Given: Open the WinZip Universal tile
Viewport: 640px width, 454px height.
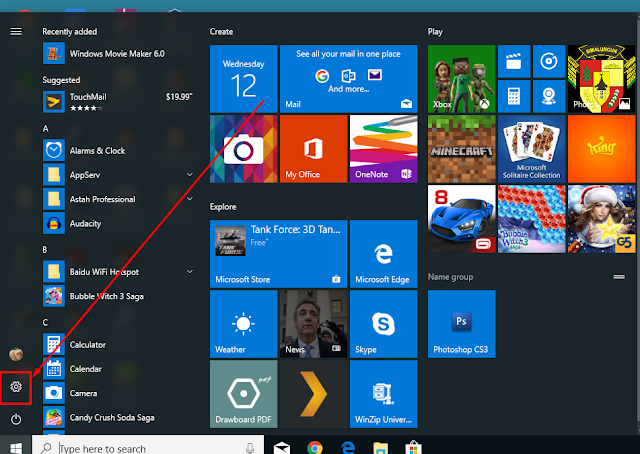Looking at the screenshot, I should tap(384, 394).
